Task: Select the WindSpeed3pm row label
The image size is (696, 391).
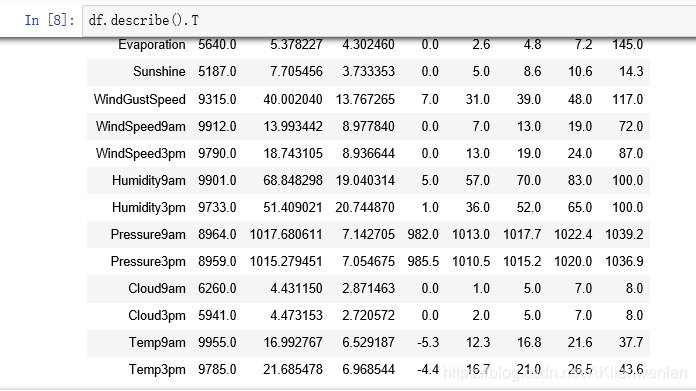Action: coord(141,154)
